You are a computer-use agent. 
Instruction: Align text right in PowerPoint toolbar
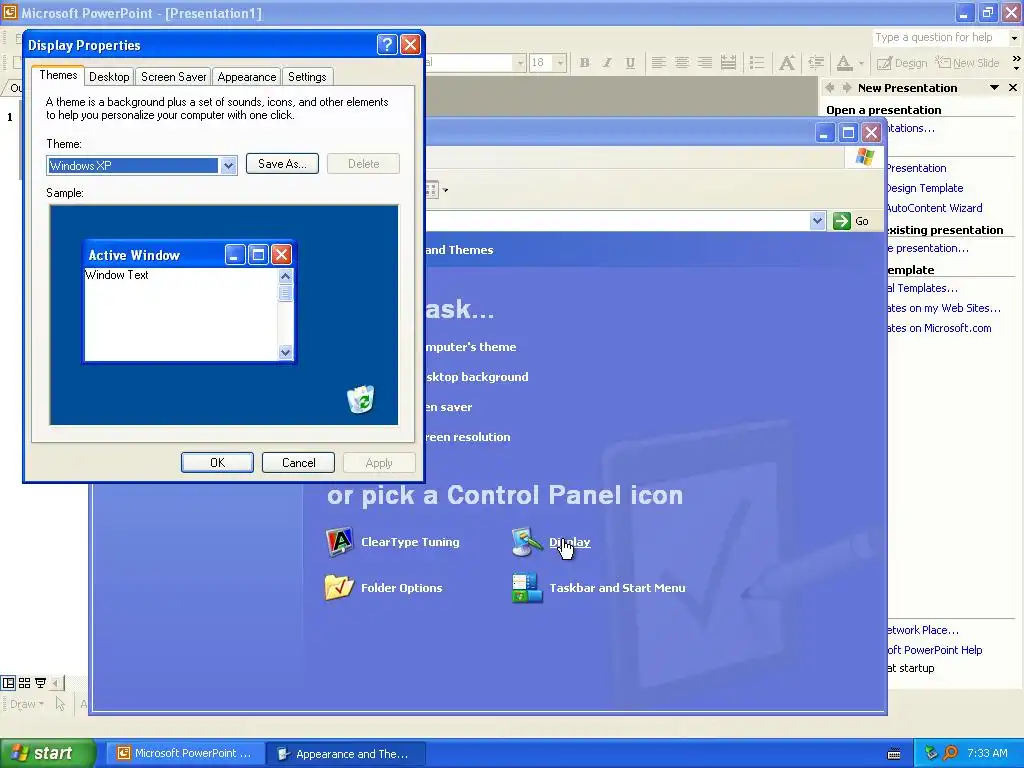[705, 63]
